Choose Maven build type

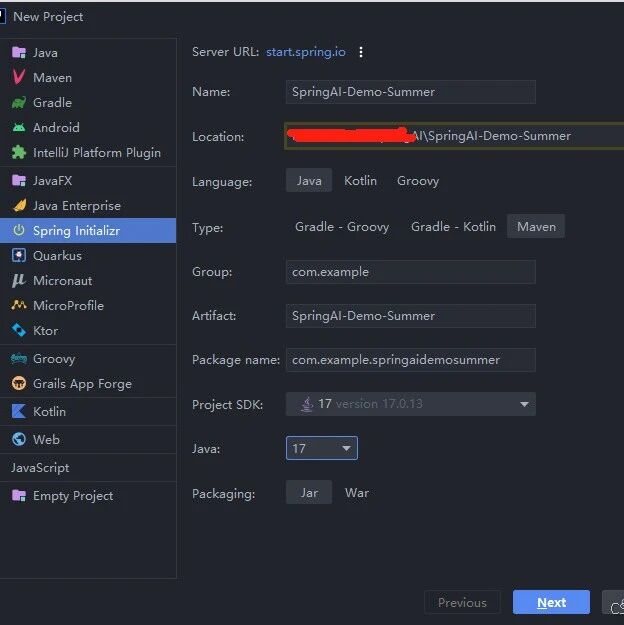(536, 227)
